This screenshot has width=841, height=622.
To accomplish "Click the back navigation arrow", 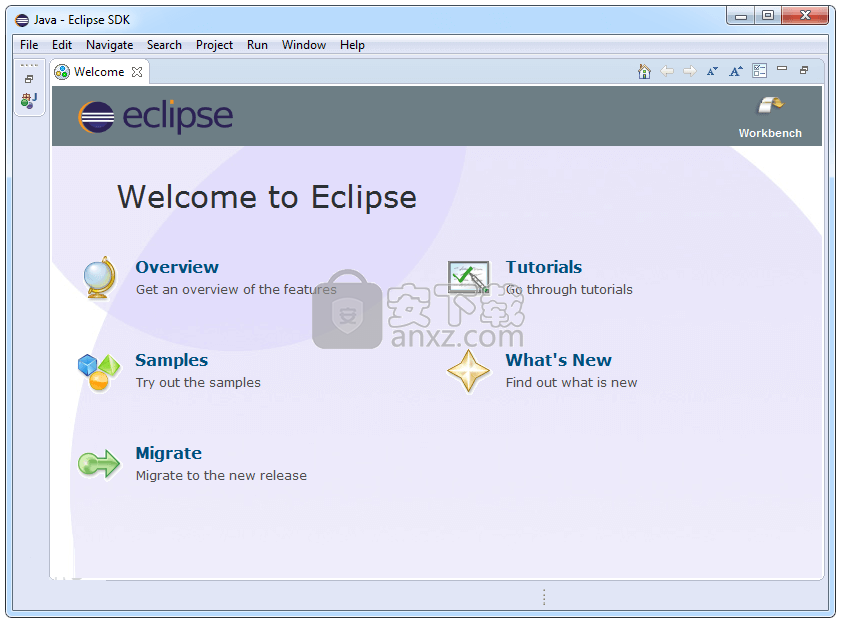I will click(667, 71).
